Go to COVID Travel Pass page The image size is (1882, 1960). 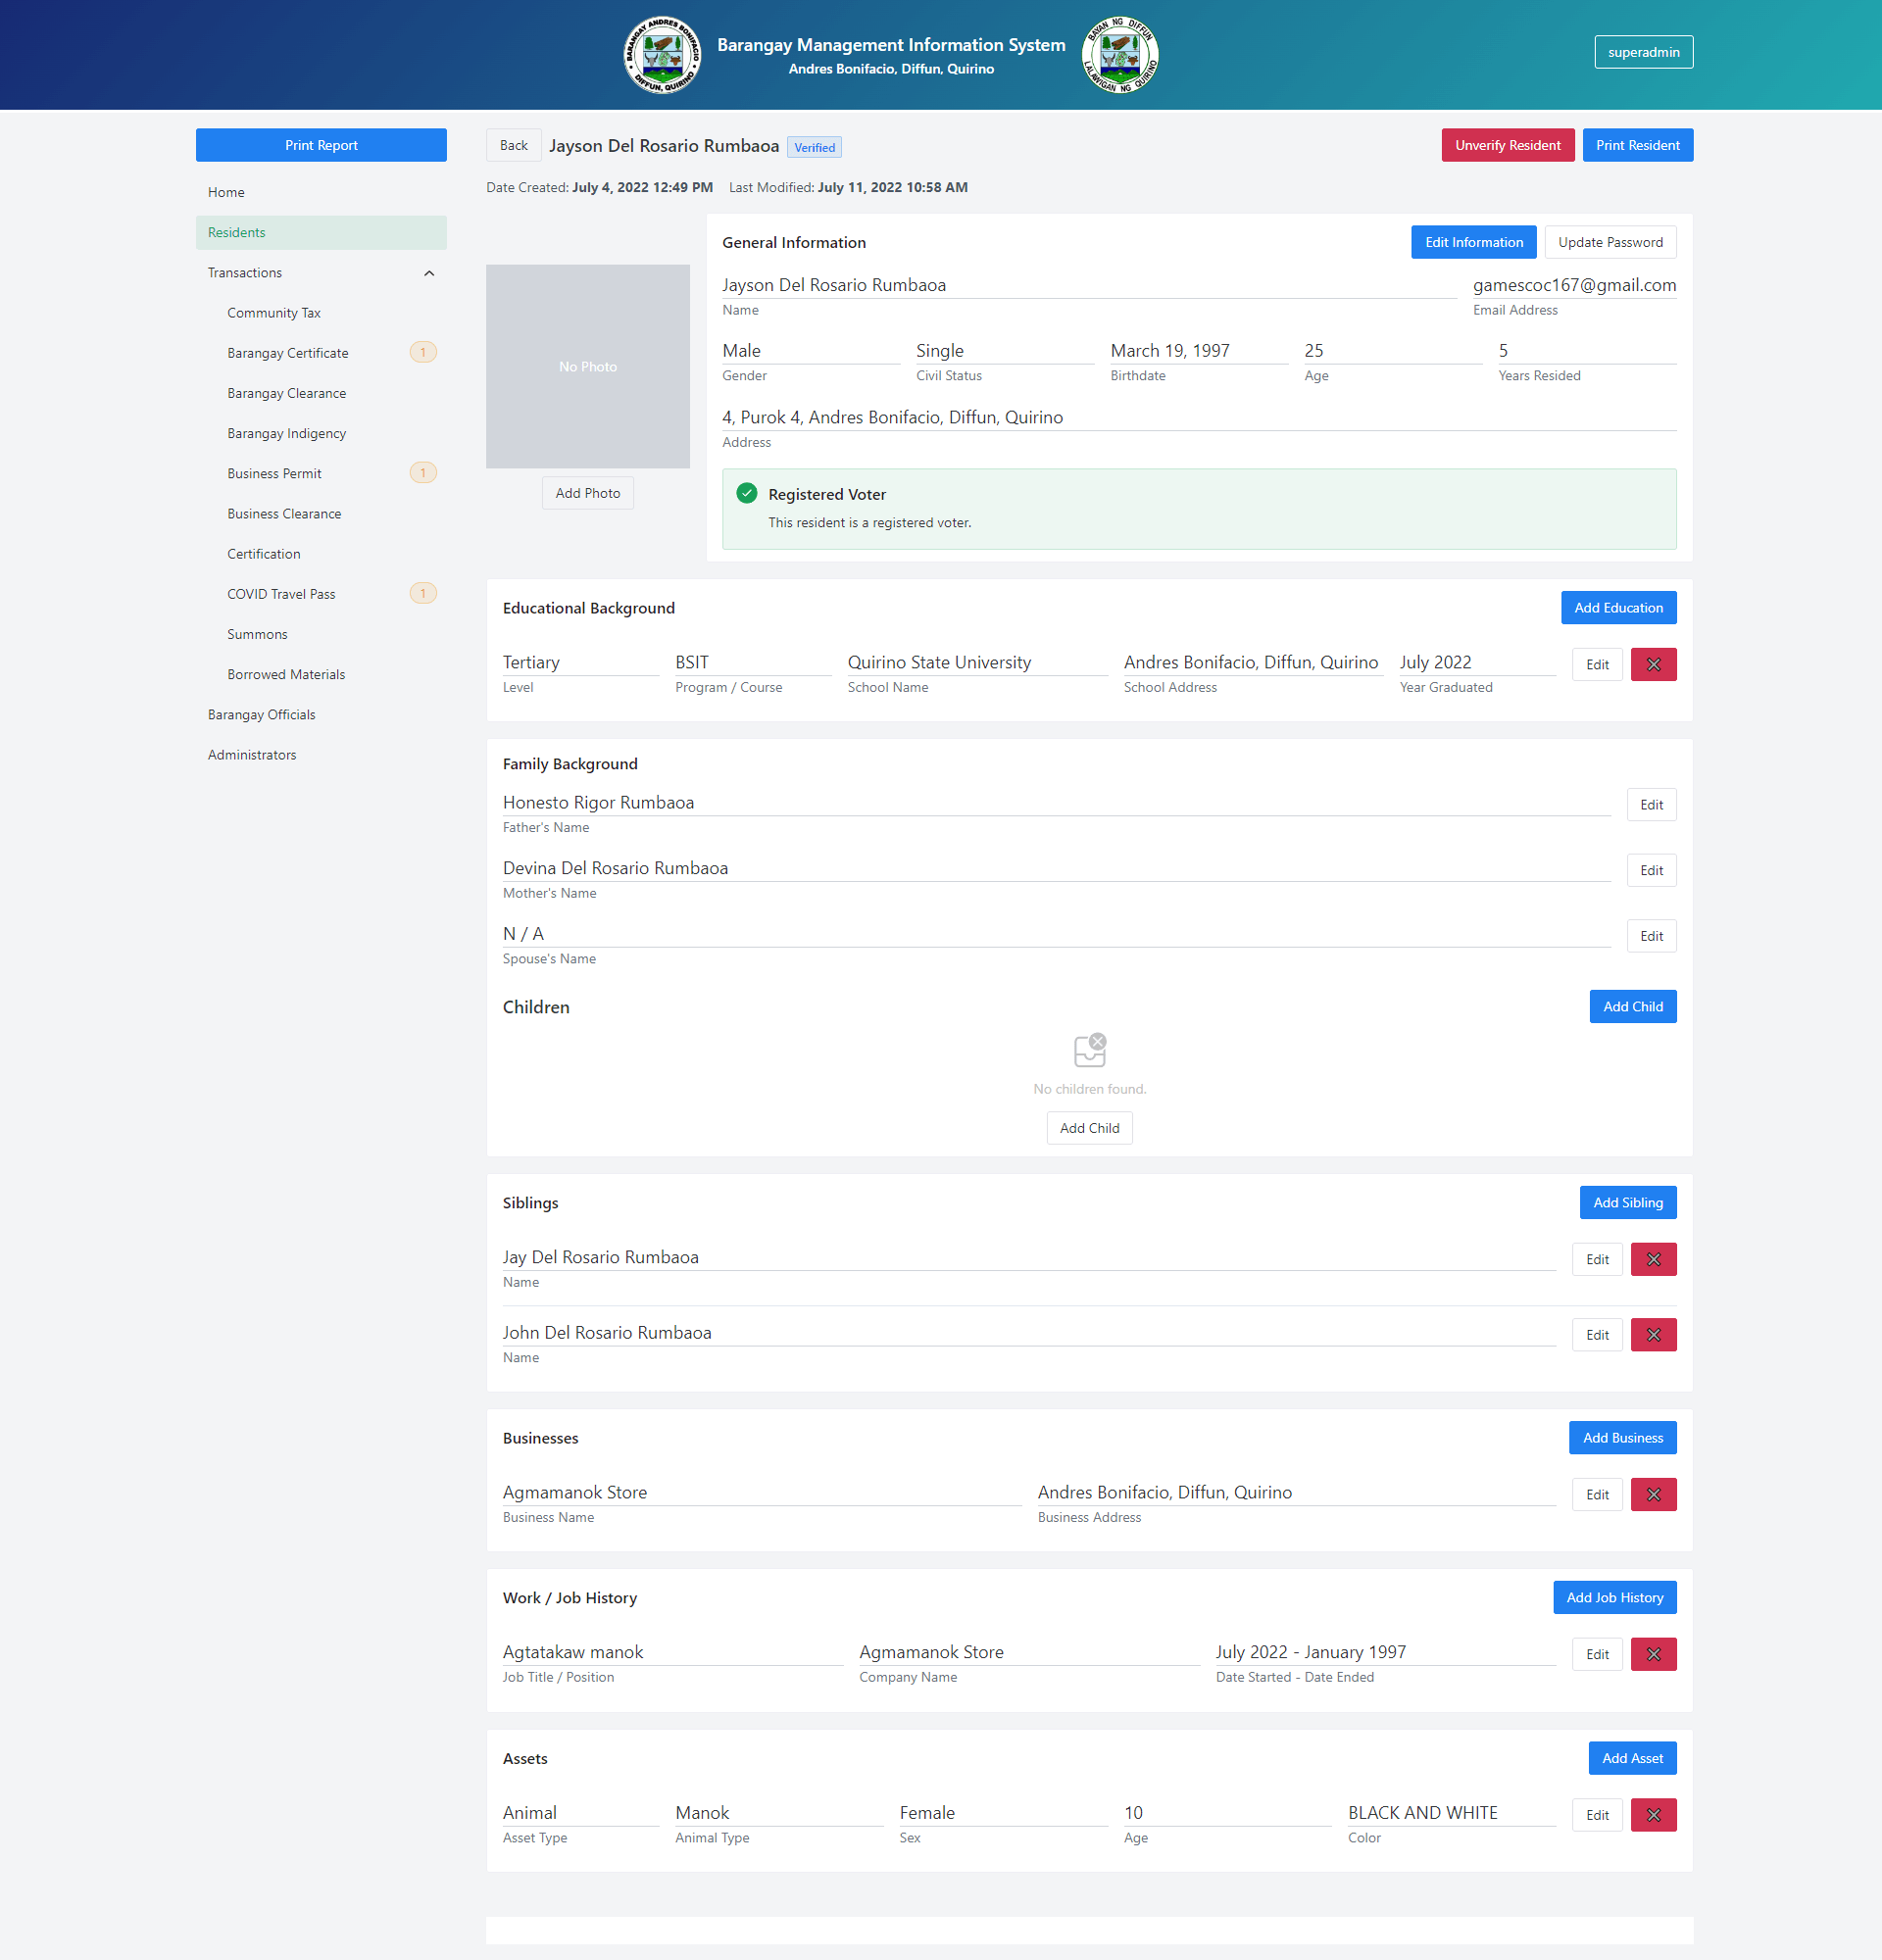point(281,594)
